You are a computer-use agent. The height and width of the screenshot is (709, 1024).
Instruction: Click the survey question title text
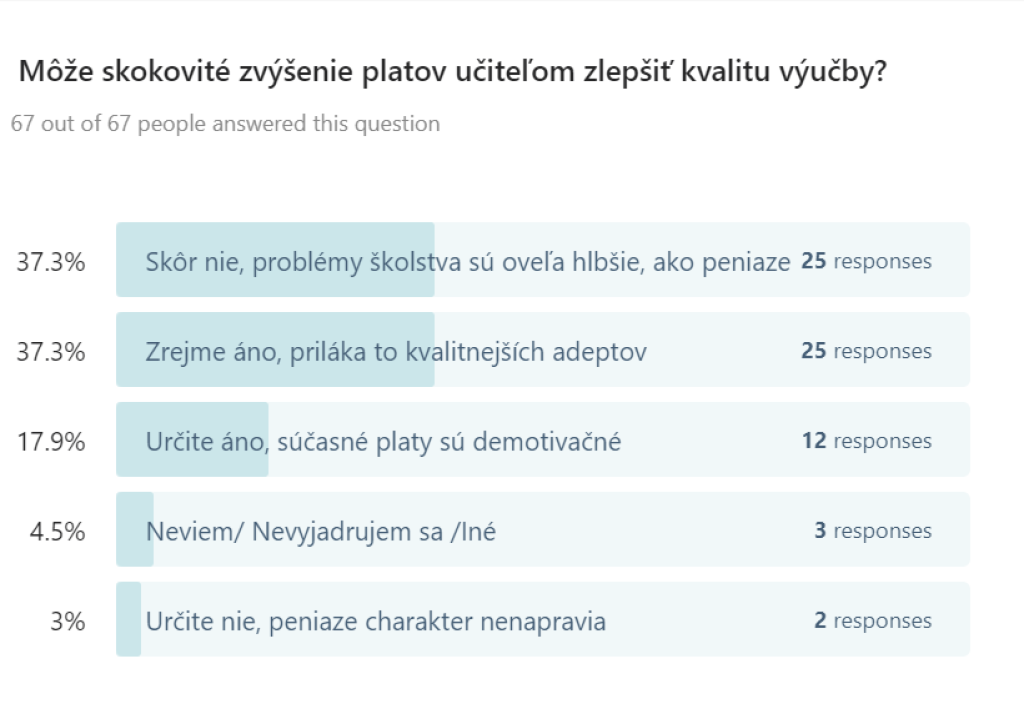click(x=453, y=71)
